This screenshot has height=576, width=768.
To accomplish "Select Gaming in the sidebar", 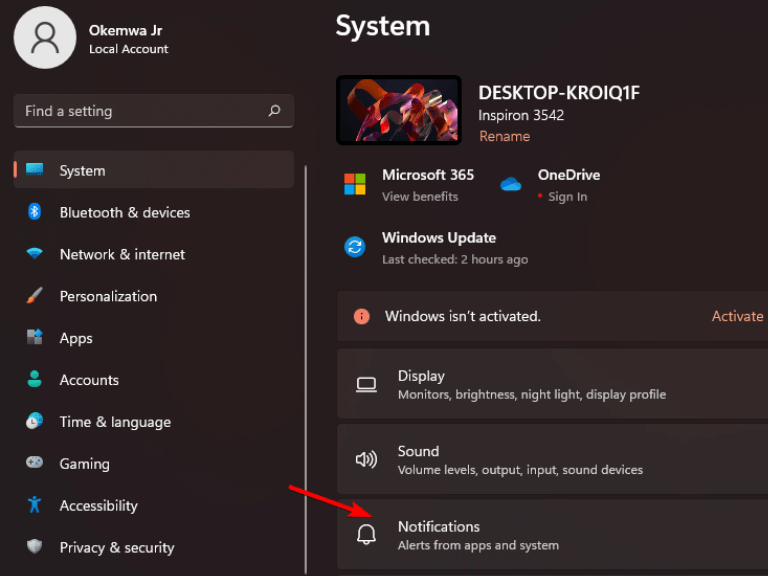I will coord(154,463).
